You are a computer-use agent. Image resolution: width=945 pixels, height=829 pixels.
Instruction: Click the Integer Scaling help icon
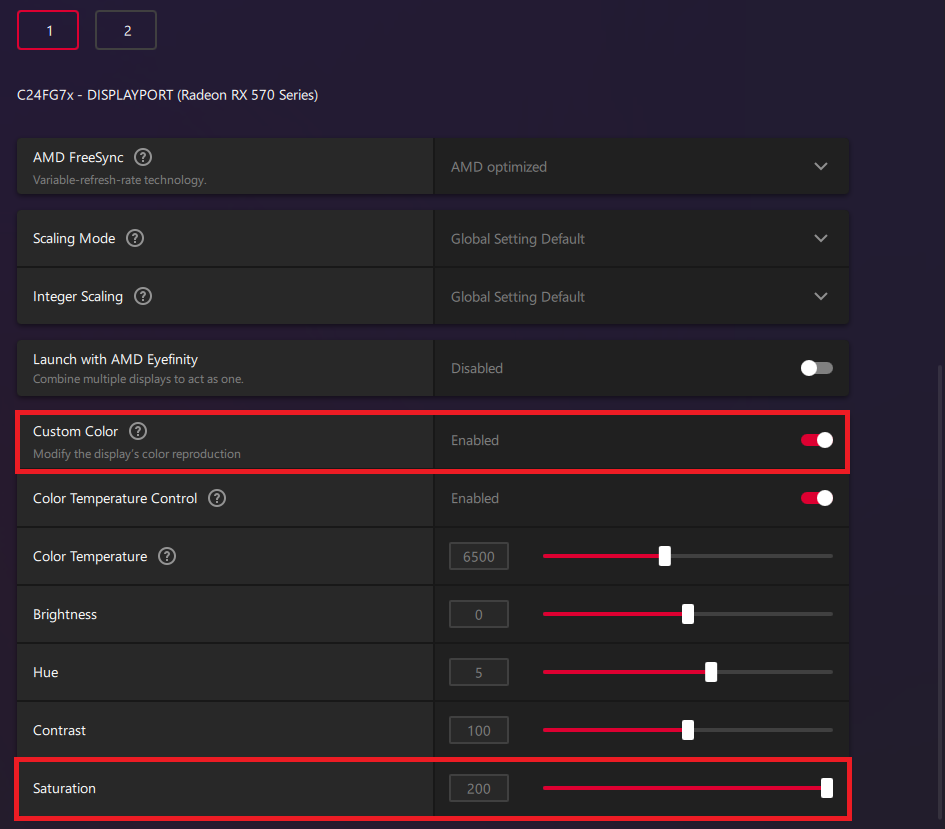click(x=143, y=297)
